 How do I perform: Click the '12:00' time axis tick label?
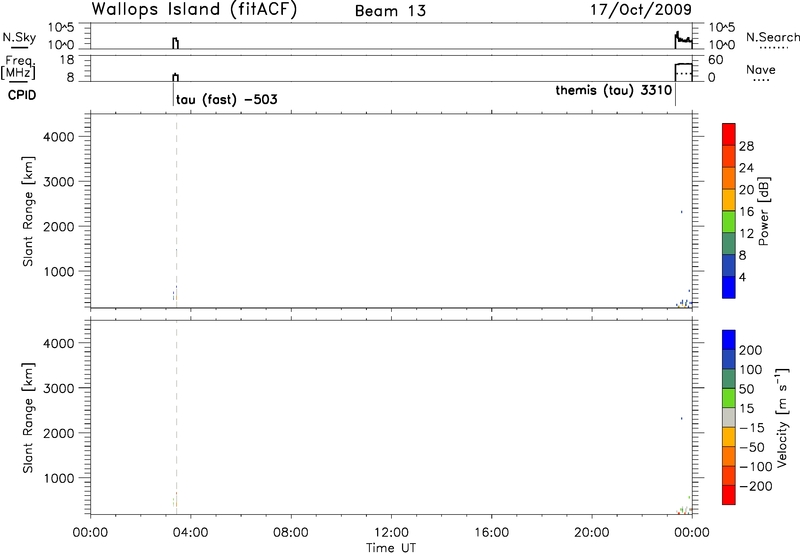pyautogui.click(x=391, y=533)
